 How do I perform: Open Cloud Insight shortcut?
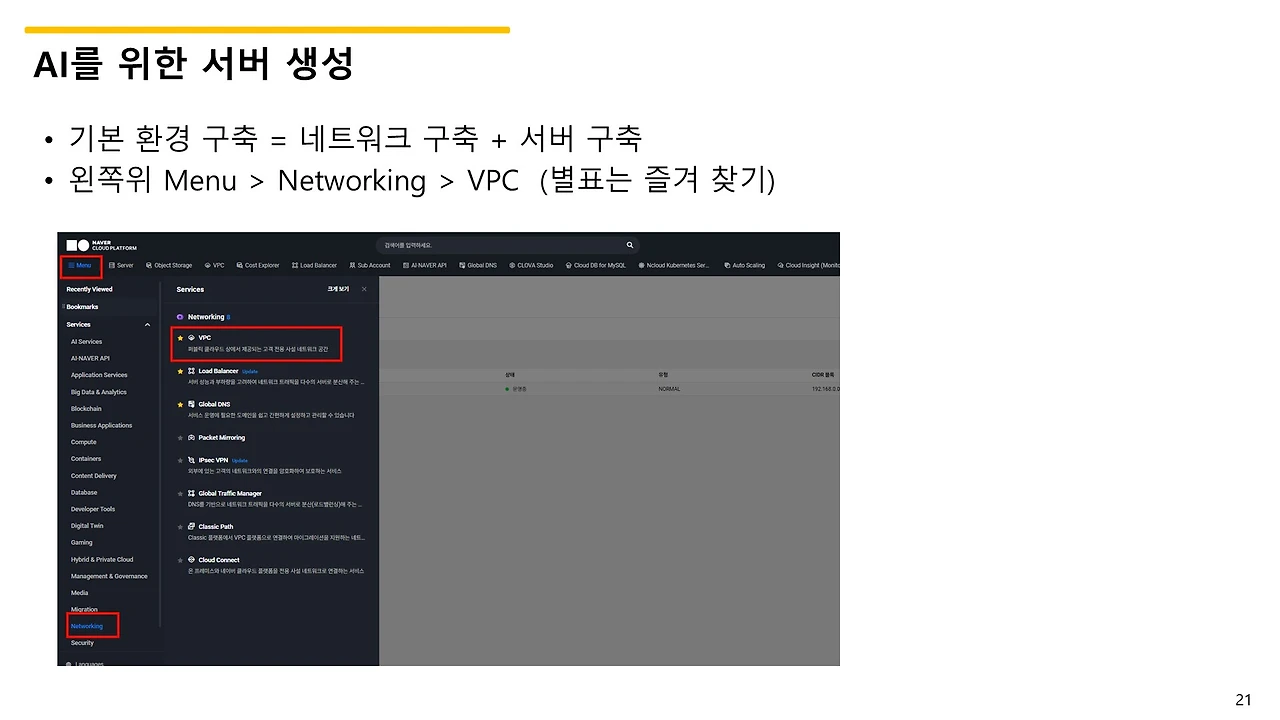pos(808,265)
